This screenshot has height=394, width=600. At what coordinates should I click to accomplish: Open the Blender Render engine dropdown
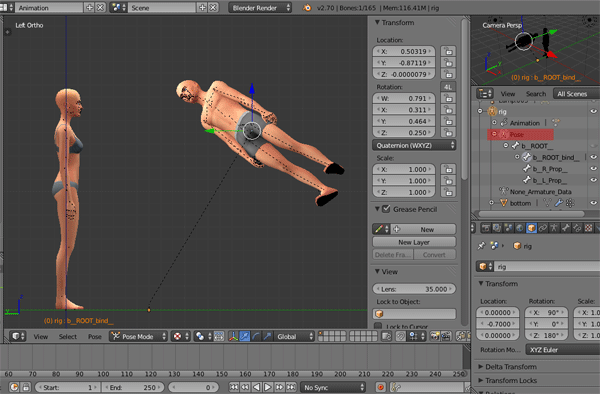coord(260,8)
